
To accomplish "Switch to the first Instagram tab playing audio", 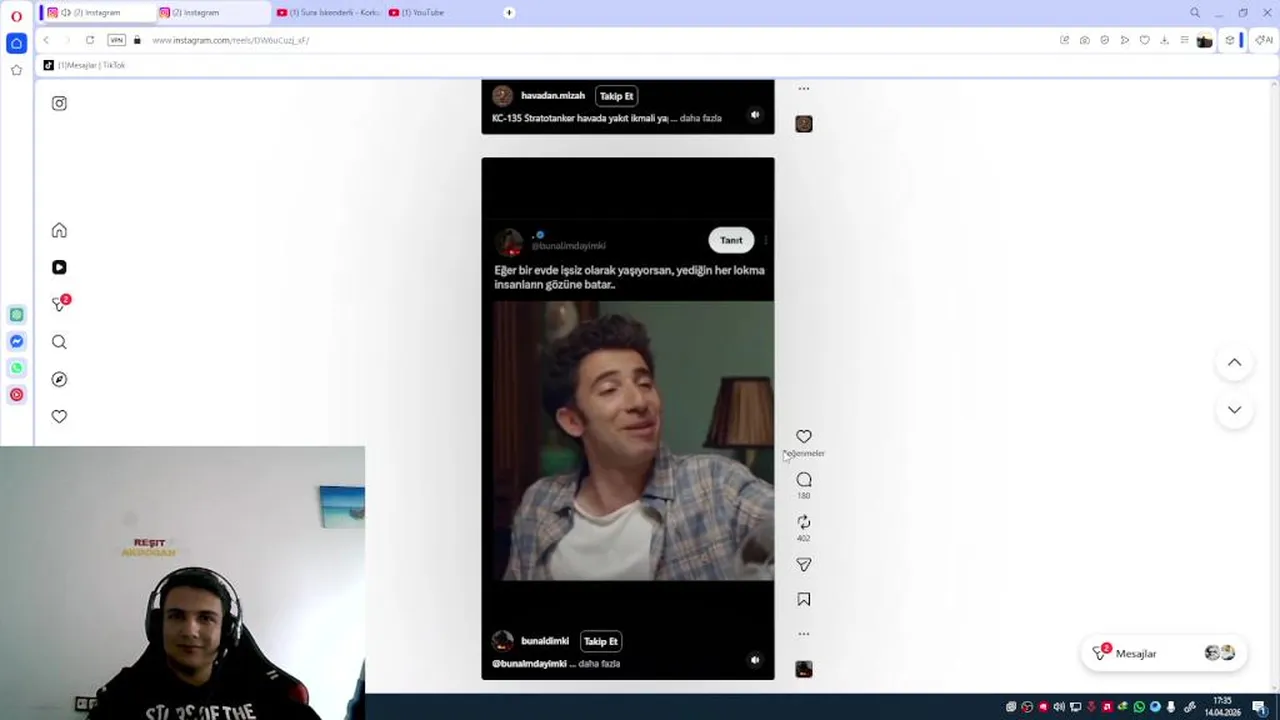I will pyautogui.click(x=97, y=12).
